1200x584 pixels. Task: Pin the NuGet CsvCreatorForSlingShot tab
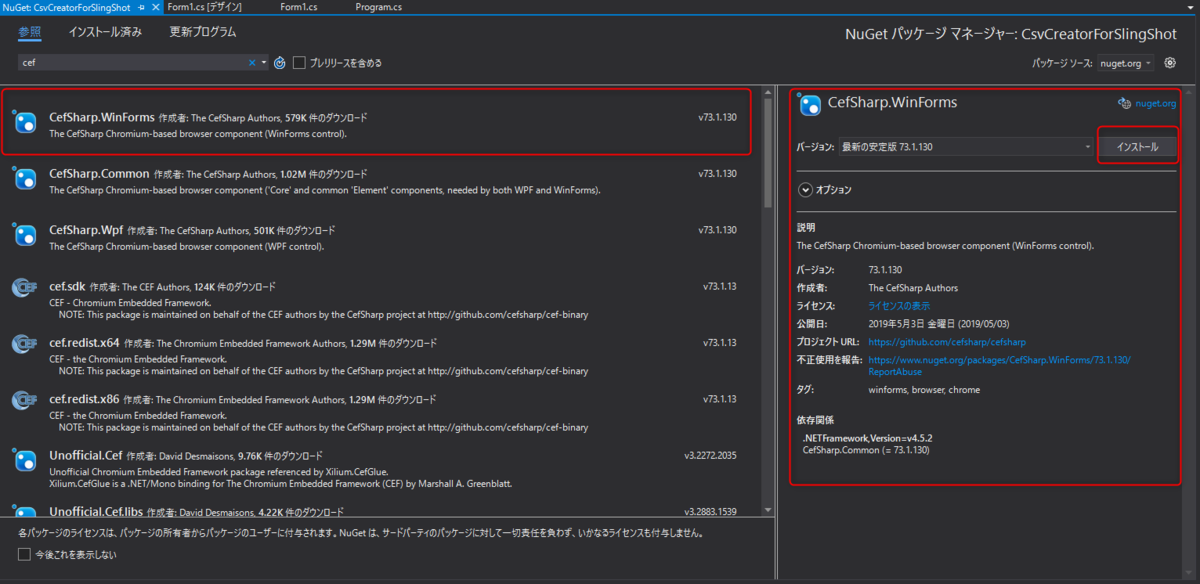pos(143,7)
